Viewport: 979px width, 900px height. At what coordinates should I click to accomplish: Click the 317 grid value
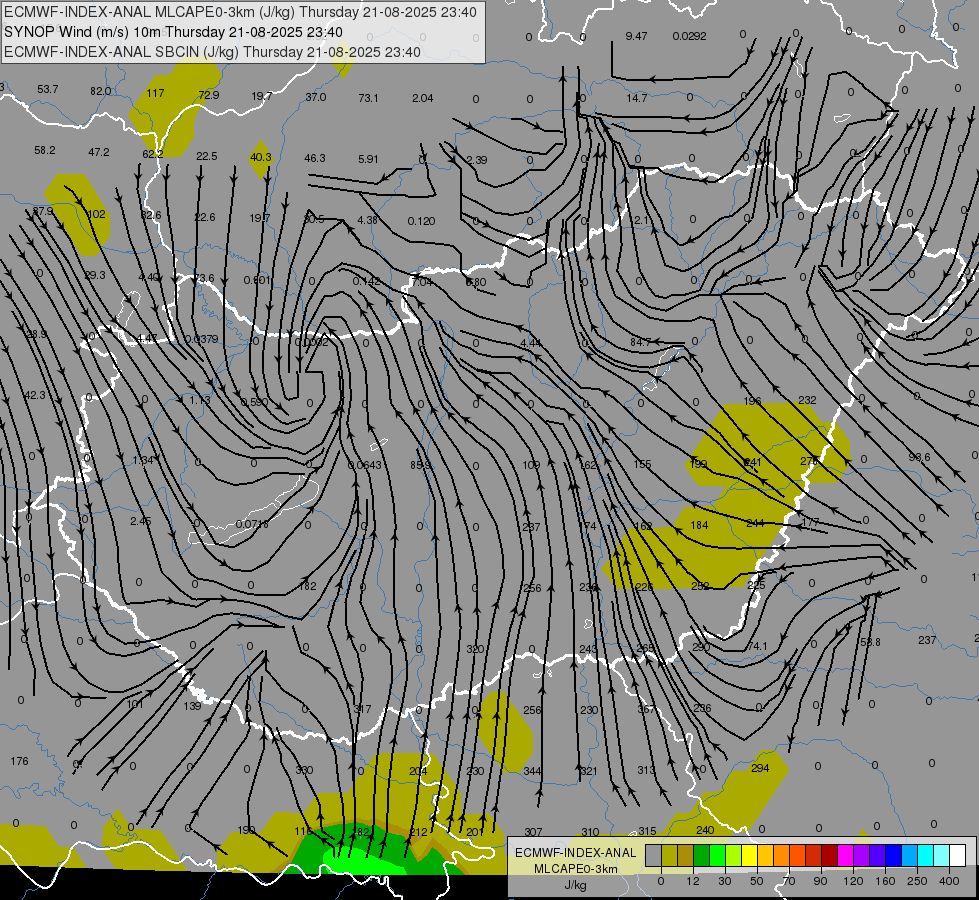362,709
